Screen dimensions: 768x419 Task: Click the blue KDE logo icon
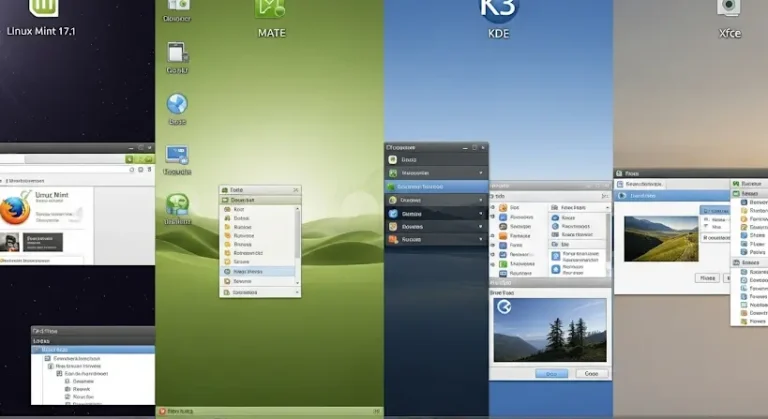(499, 10)
